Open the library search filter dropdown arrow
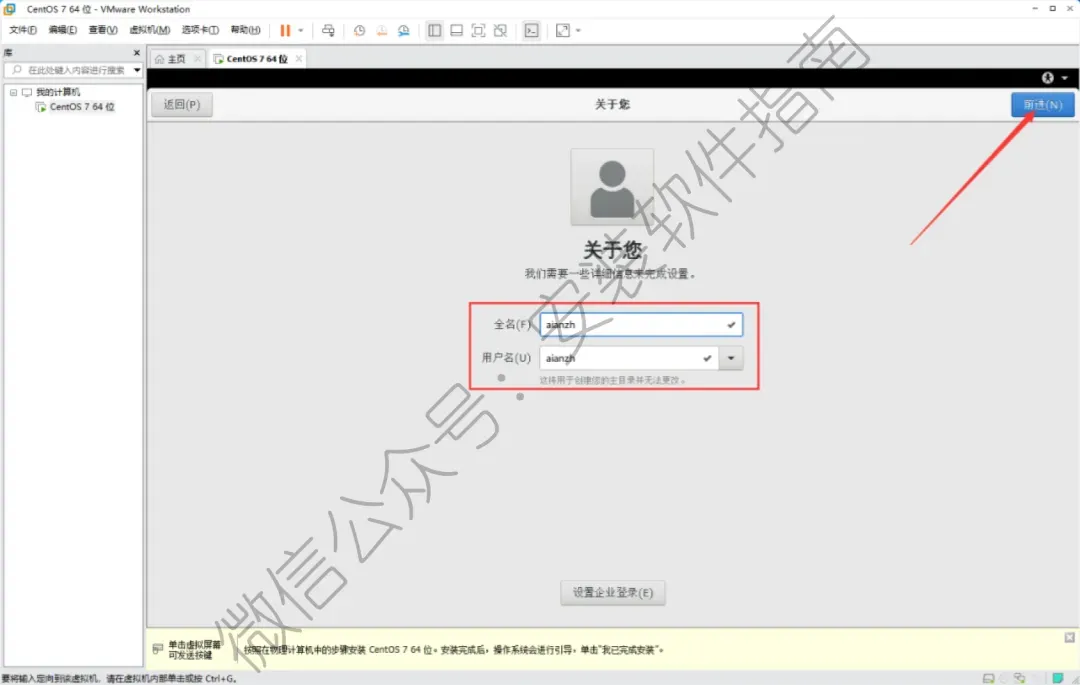 136,70
